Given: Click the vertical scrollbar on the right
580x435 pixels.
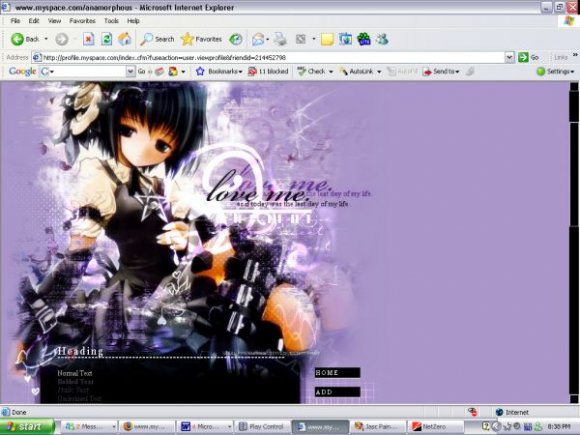Looking at the screenshot, I should [574, 243].
